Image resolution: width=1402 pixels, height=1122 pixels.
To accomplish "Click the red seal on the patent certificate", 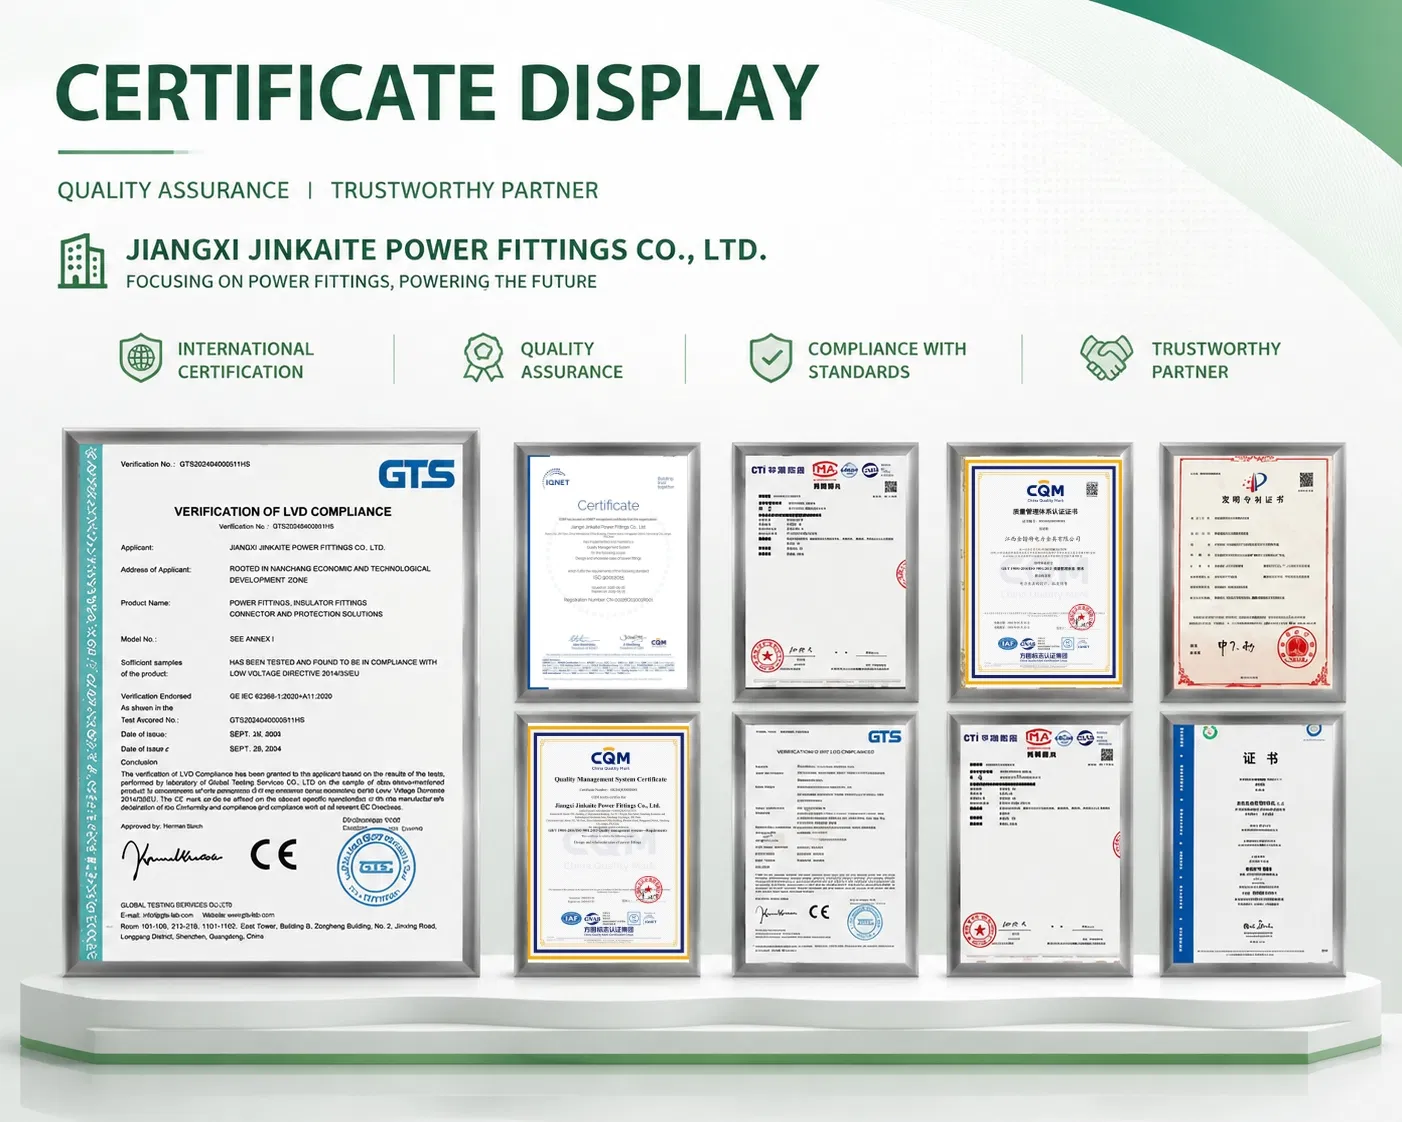I will pyautogui.click(x=1297, y=647).
